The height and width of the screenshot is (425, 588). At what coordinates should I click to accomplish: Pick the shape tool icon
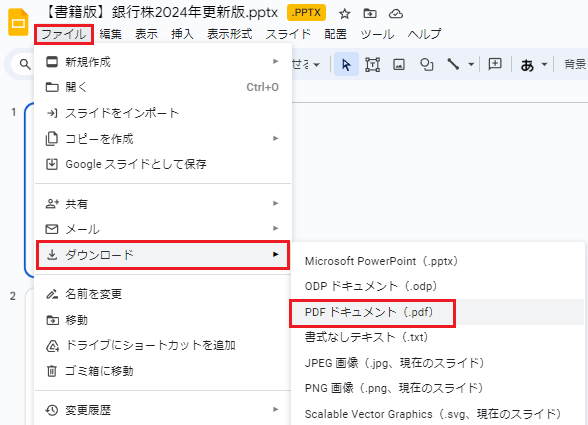coord(426,65)
